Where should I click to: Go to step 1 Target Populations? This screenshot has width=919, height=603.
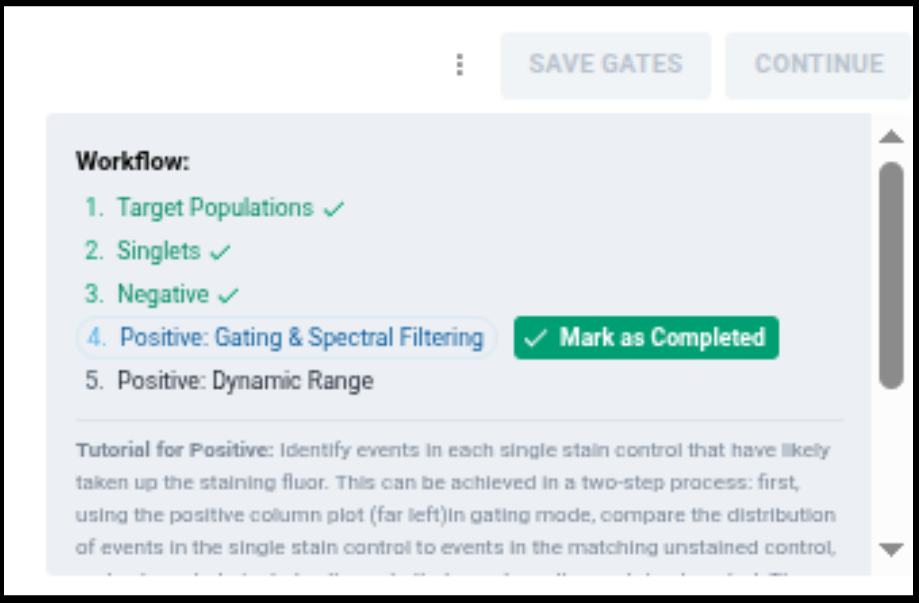click(x=214, y=208)
